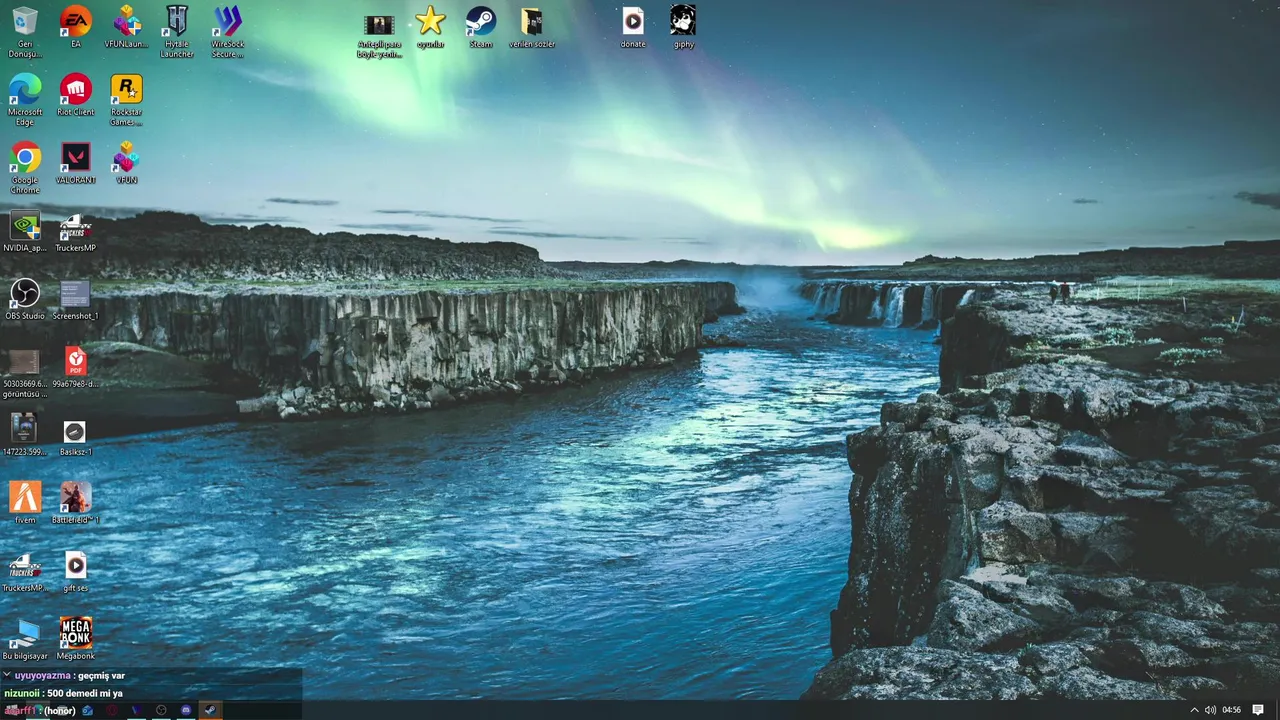Select the Hytale Launcher desktop icon
Screen dimensions: 1280x720
pos(177,32)
